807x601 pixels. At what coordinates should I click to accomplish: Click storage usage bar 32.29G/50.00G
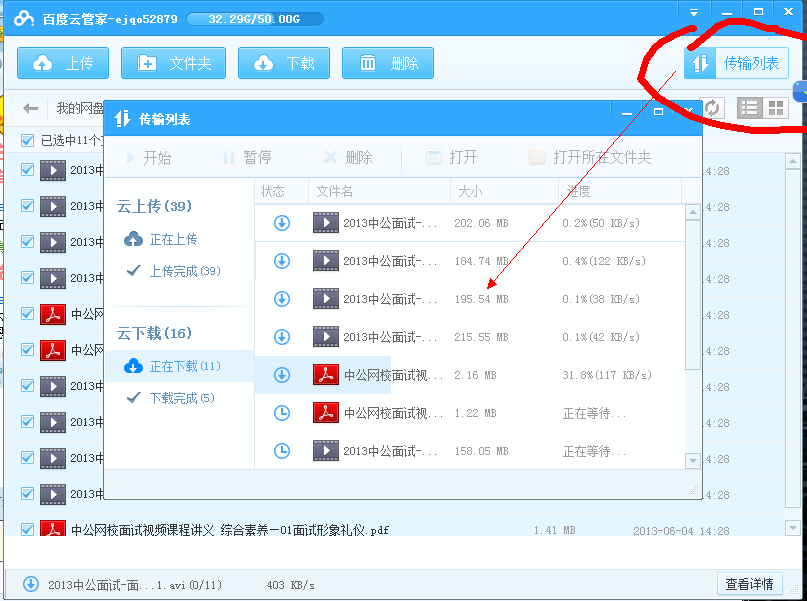tap(255, 19)
